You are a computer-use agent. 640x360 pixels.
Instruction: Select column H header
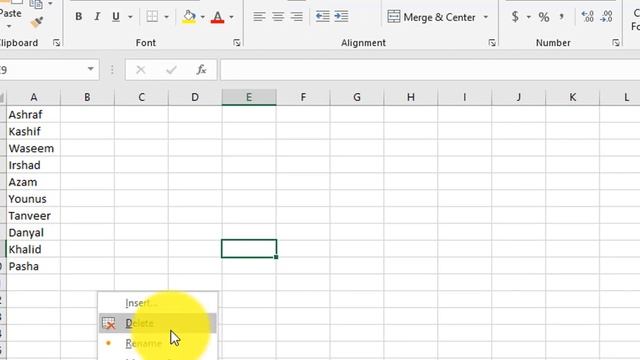coord(411,97)
